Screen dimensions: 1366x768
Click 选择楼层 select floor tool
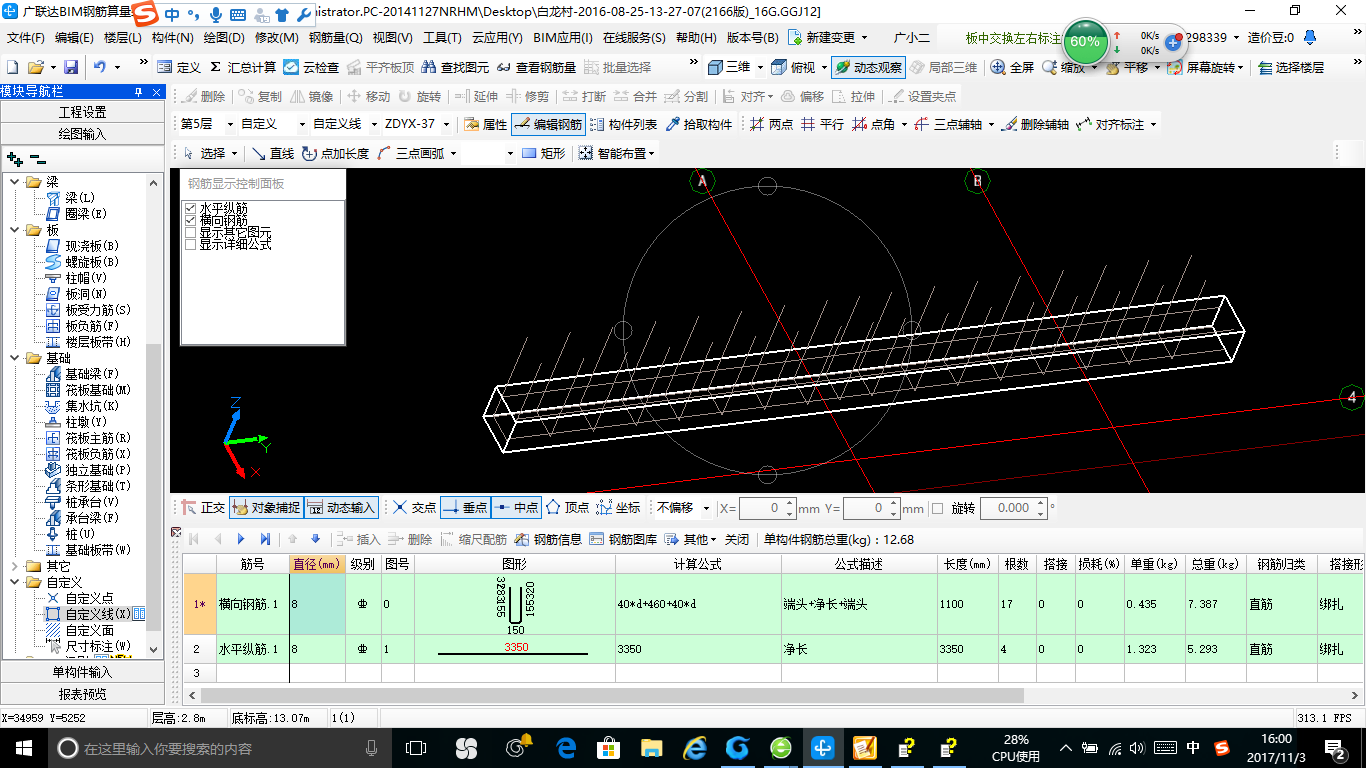(1291, 67)
